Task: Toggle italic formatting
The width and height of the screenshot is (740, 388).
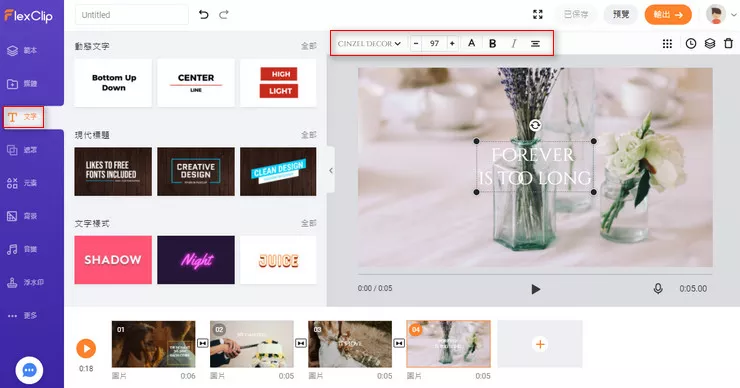Action: [x=513, y=43]
